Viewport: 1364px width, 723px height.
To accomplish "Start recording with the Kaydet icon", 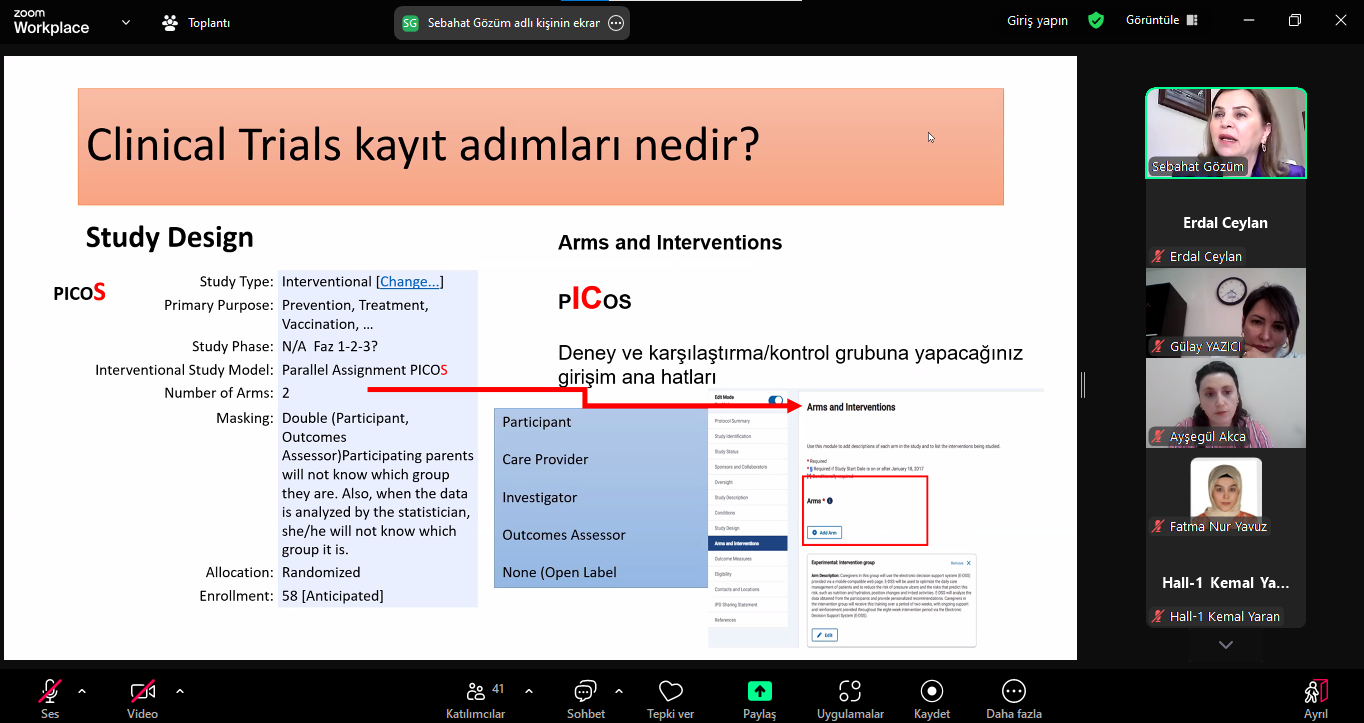I will tap(931, 691).
